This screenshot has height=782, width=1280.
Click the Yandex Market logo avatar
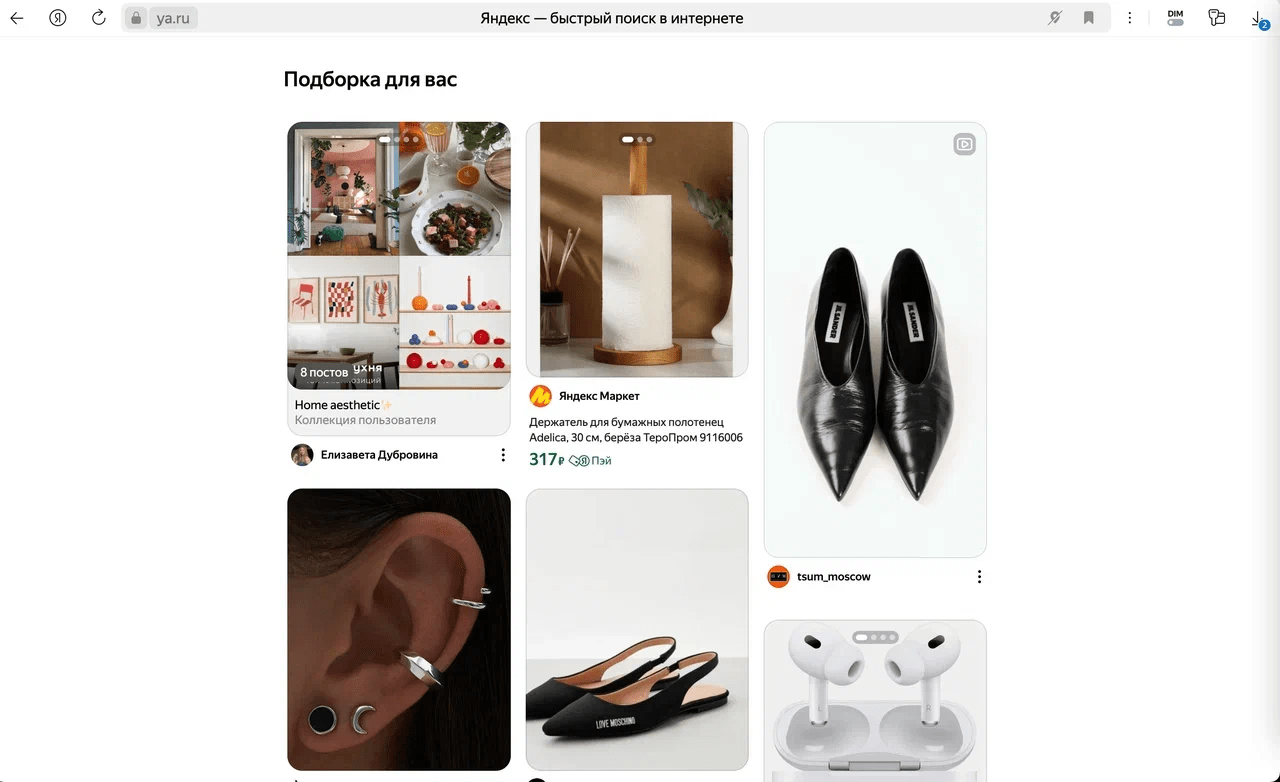pyautogui.click(x=540, y=396)
